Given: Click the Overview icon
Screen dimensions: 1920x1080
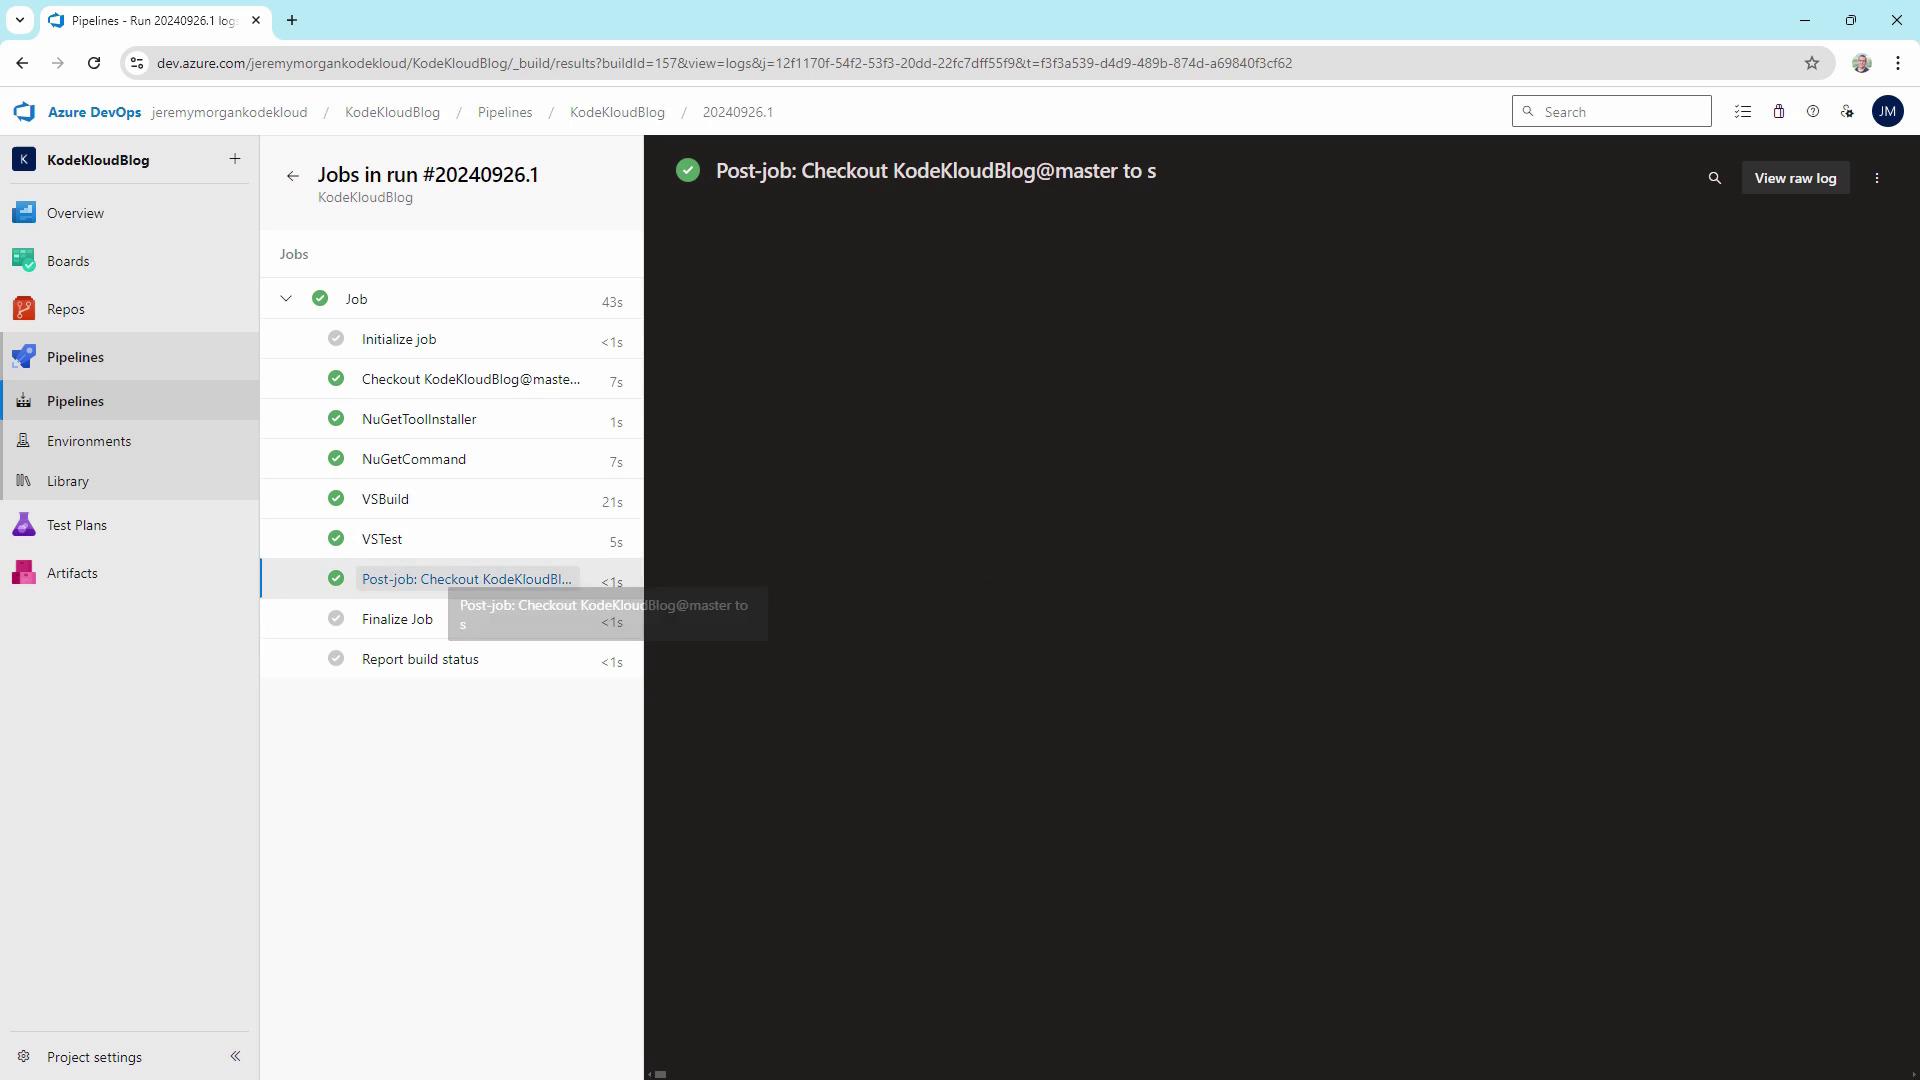Looking at the screenshot, I should tap(24, 213).
